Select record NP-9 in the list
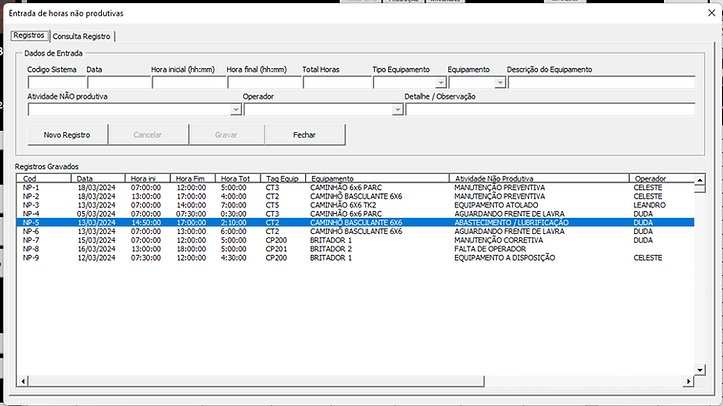The height and width of the screenshot is (406, 723). (355, 258)
